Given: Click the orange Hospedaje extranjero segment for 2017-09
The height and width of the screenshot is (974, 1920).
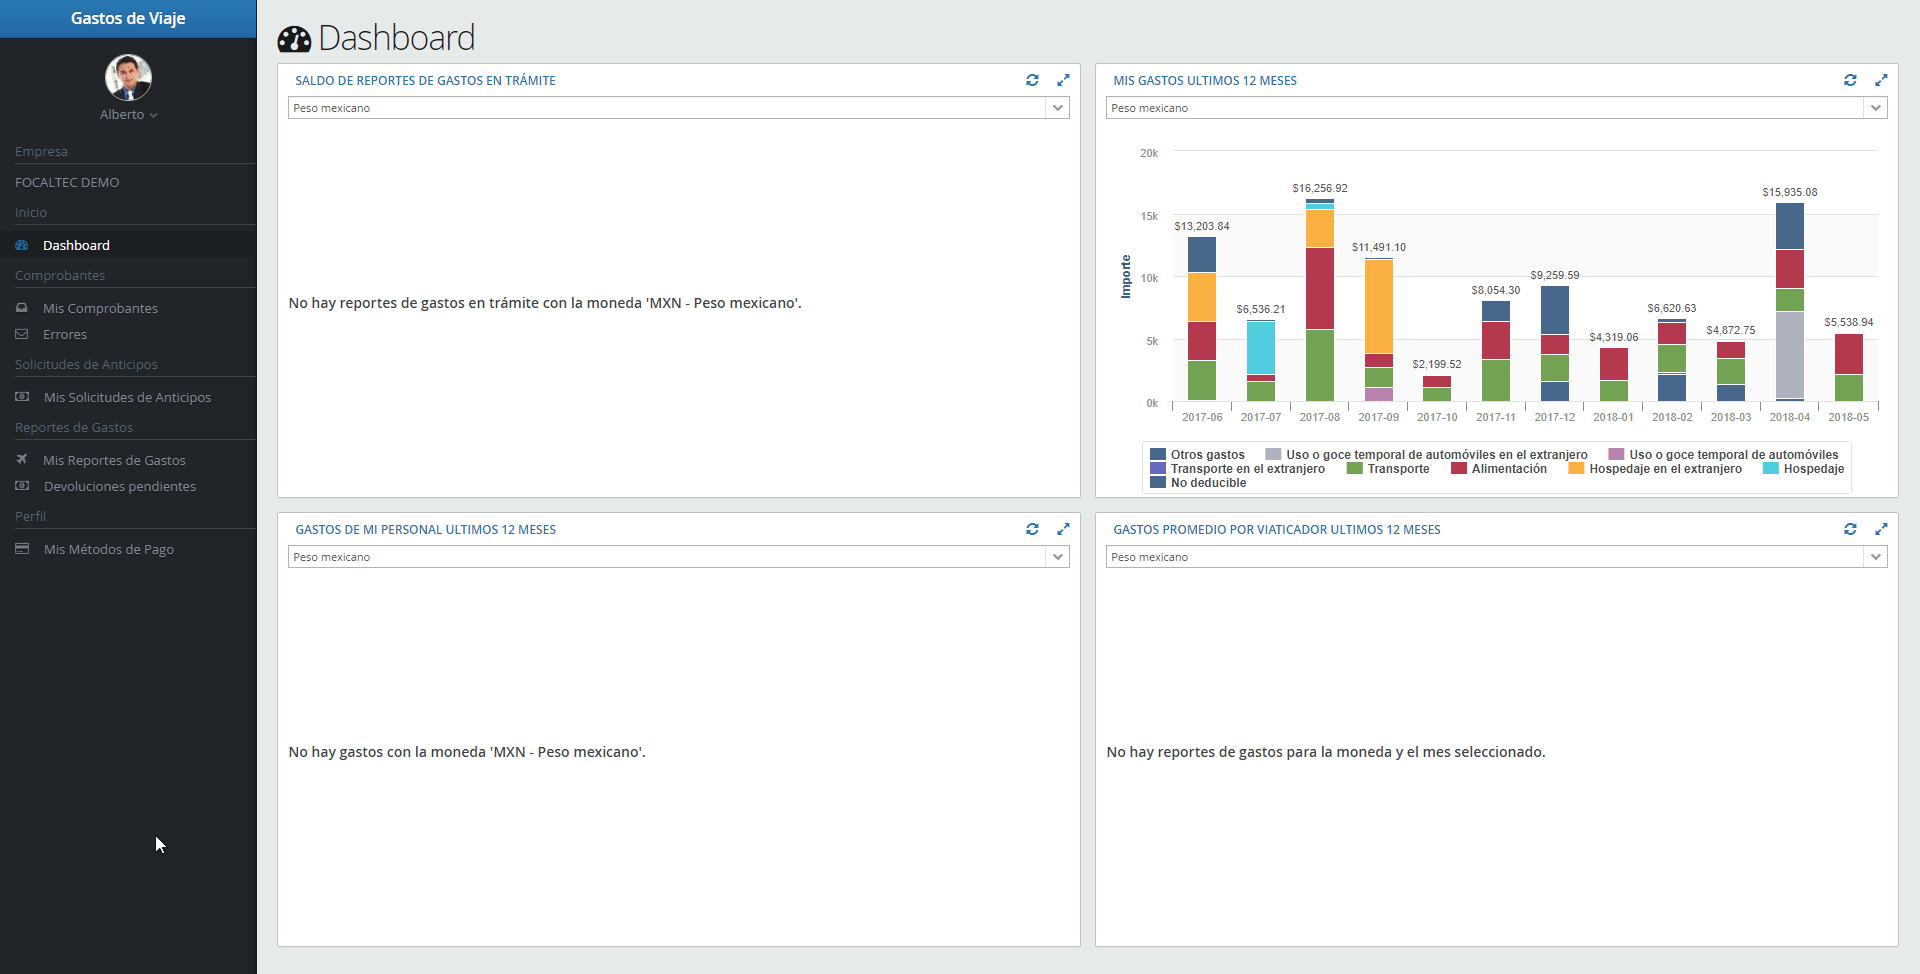Looking at the screenshot, I should (x=1379, y=307).
